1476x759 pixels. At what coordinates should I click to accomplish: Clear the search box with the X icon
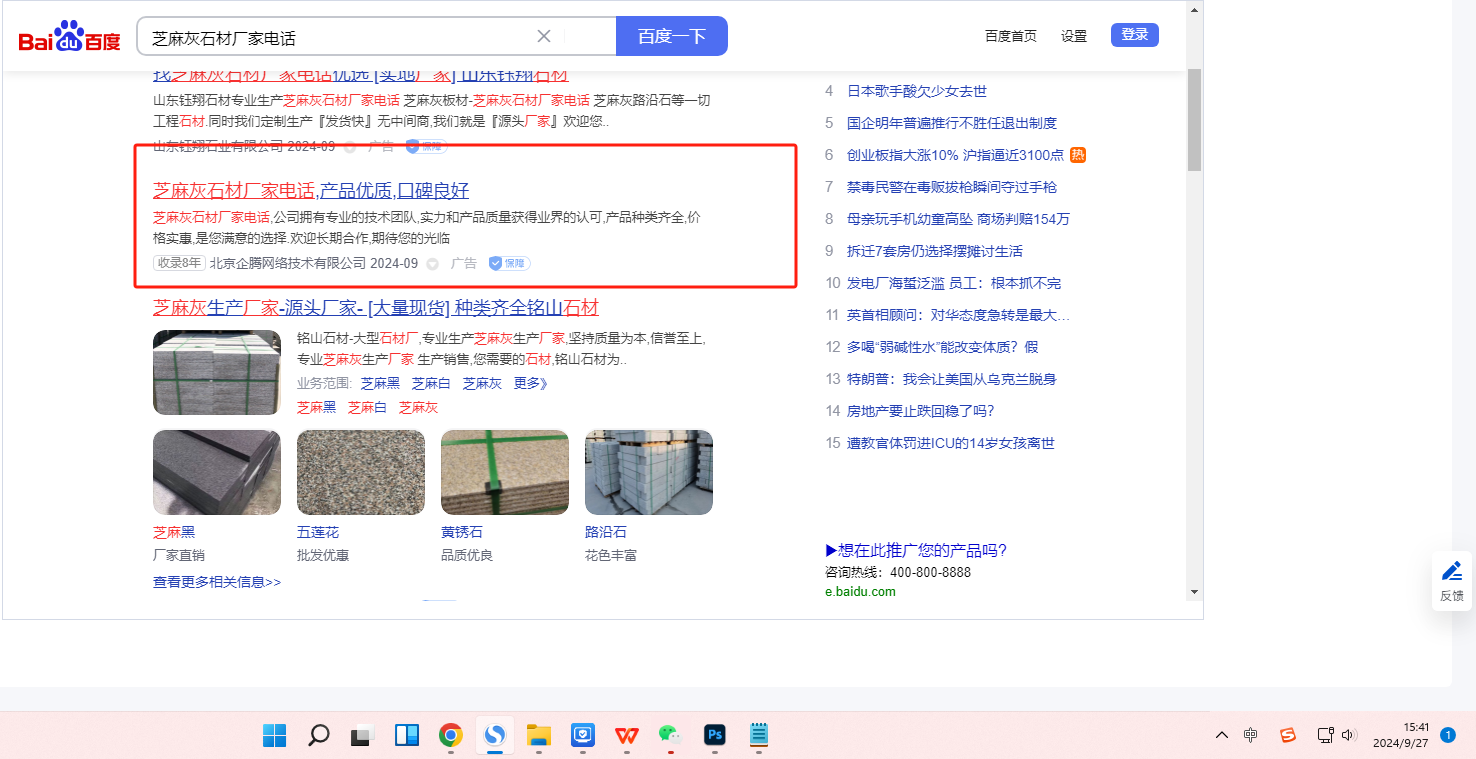[x=544, y=37]
